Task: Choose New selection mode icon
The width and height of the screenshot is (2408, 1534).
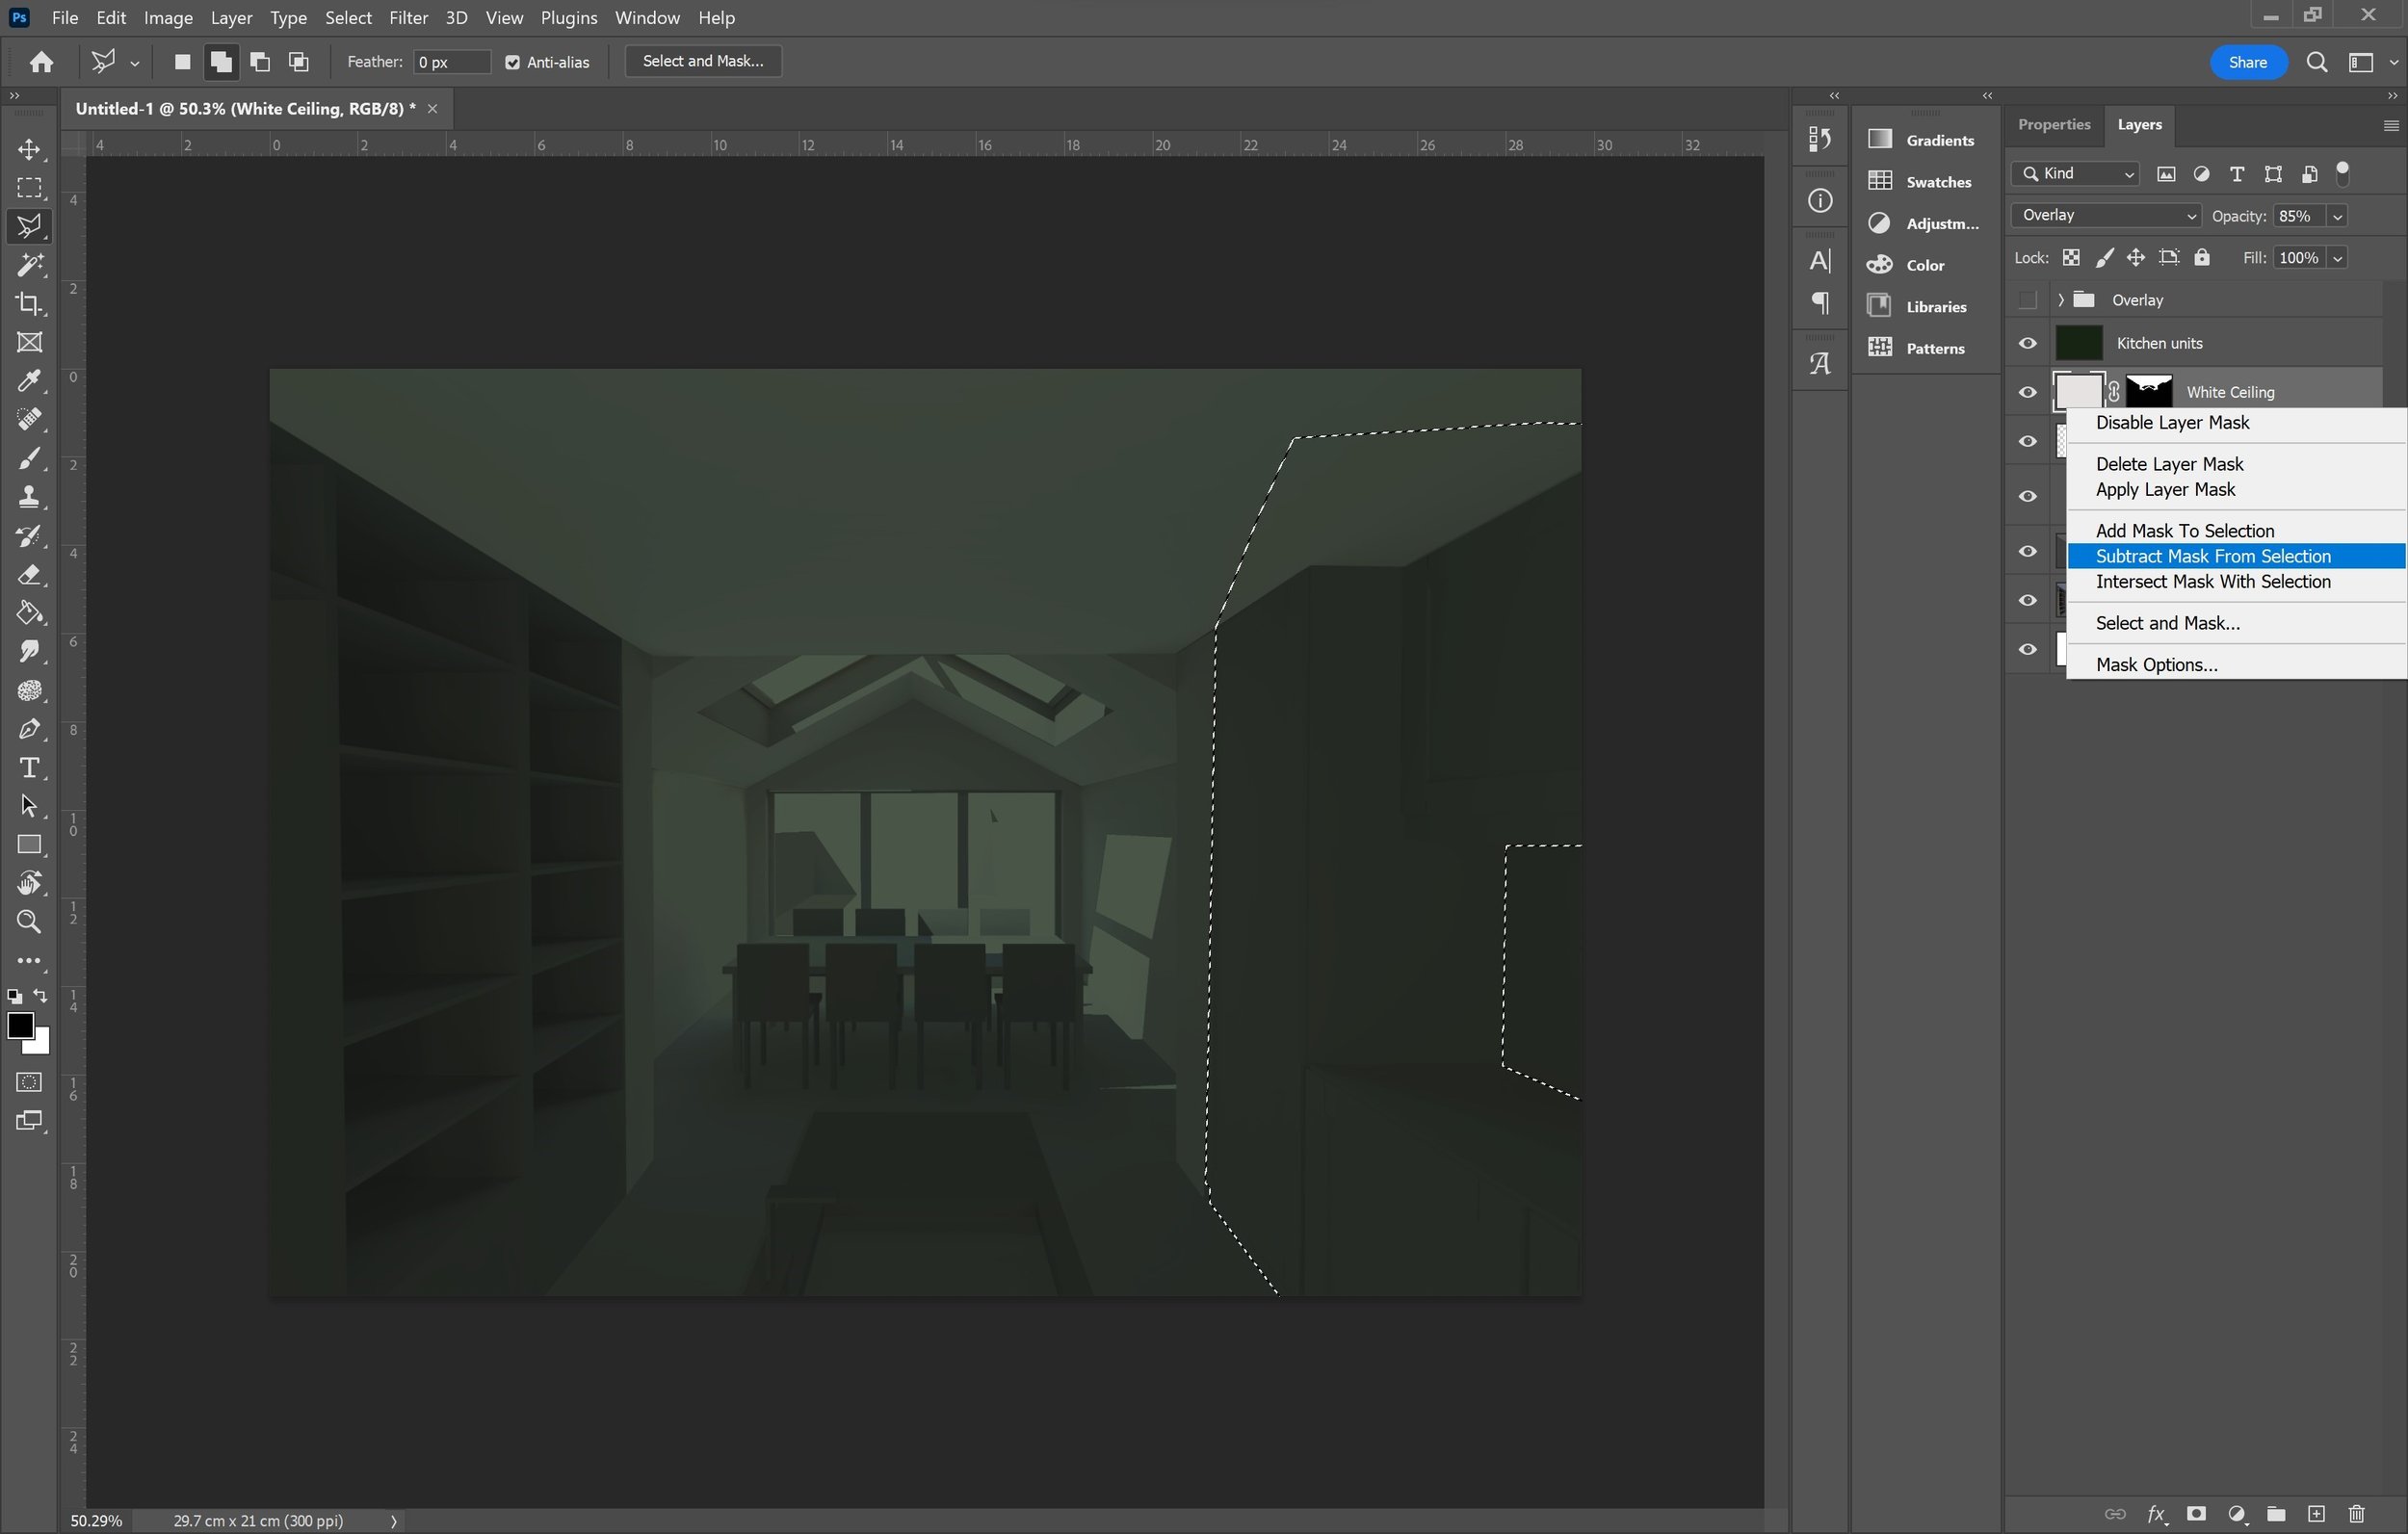Action: click(x=182, y=62)
